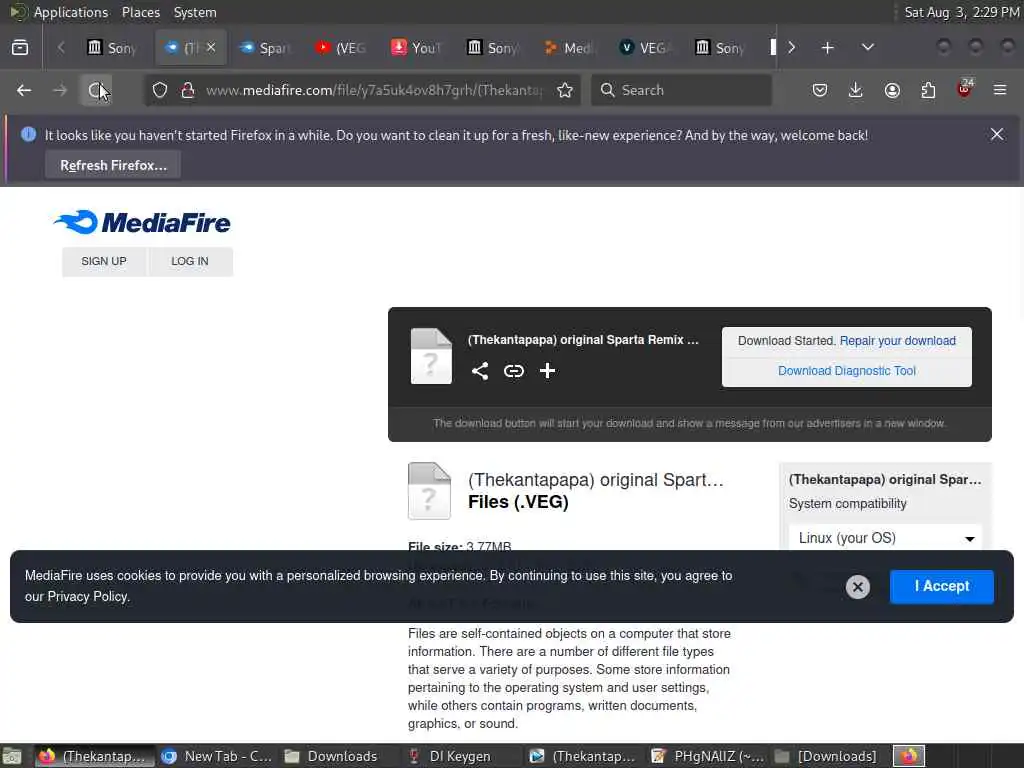Open the Downloads panel arrow icon
The image size is (1024, 768).
click(x=856, y=90)
